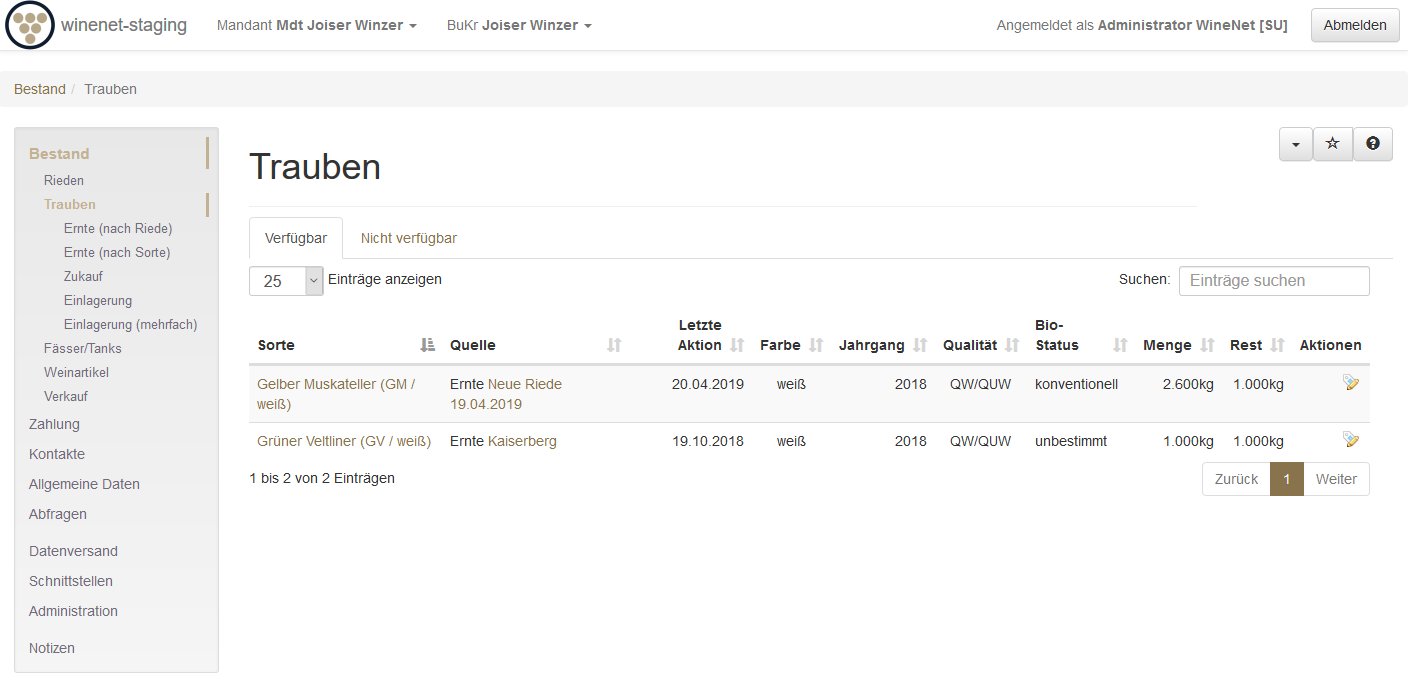Click edit icon for Gelber Muskateller row
This screenshot has height=680, width=1408.
tap(1351, 383)
